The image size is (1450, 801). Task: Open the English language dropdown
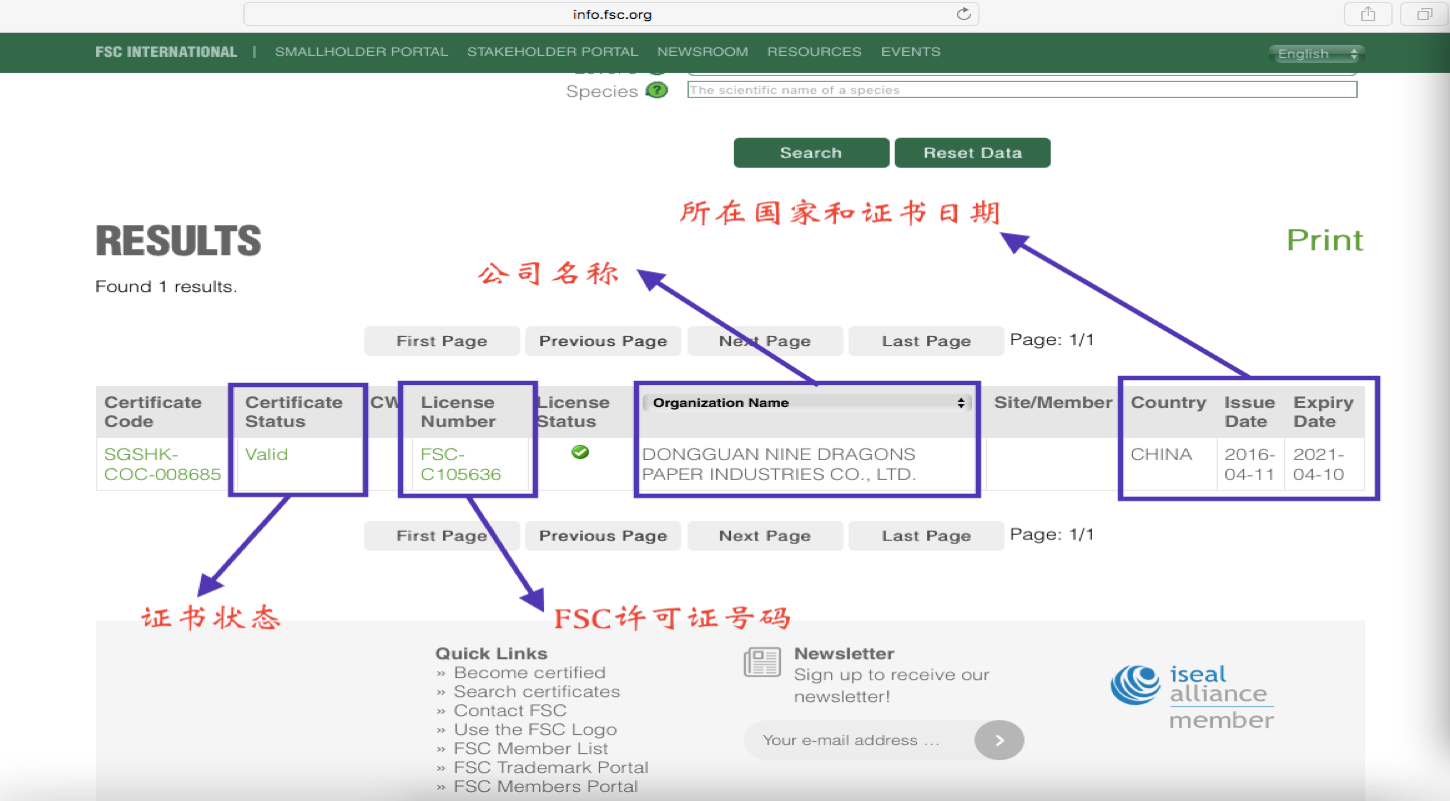(1316, 54)
